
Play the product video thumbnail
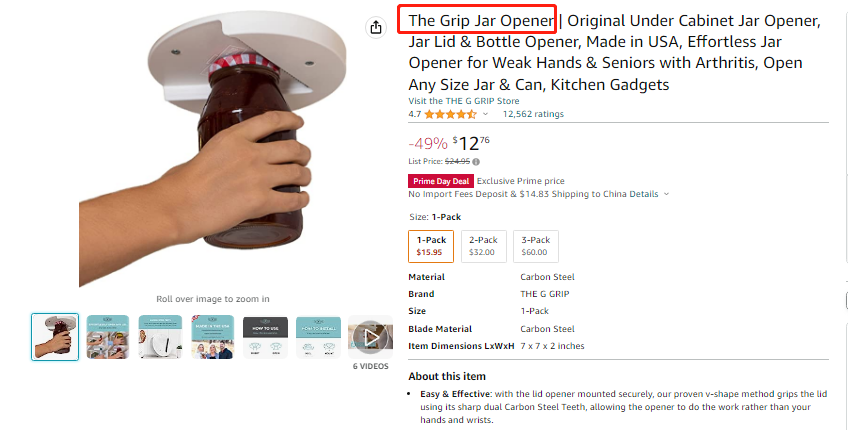point(371,338)
